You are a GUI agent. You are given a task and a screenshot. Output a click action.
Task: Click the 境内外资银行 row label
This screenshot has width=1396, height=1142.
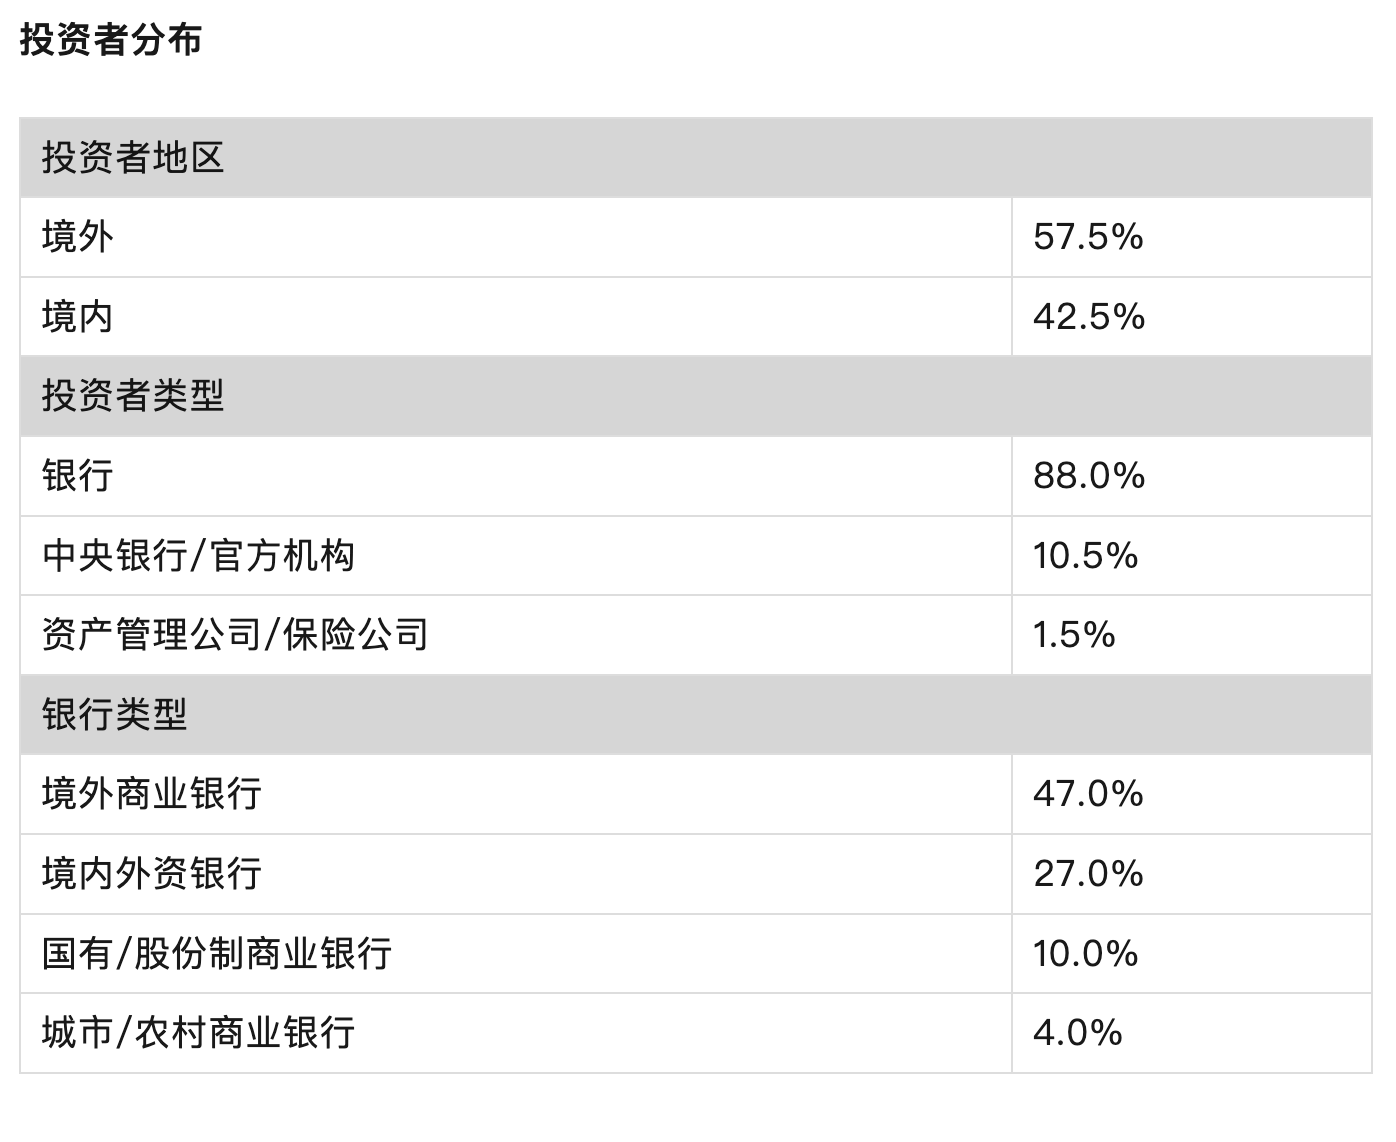click(152, 873)
